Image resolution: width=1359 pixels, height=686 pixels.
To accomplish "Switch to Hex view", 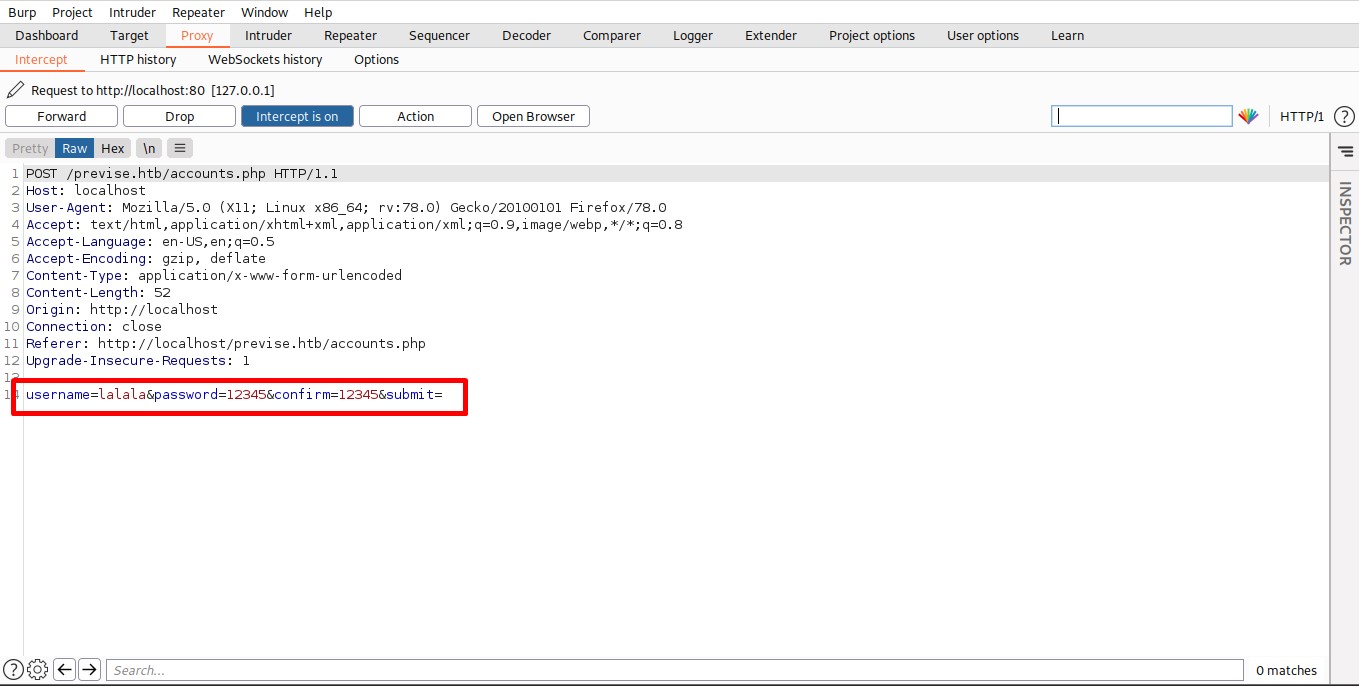I will click(113, 148).
